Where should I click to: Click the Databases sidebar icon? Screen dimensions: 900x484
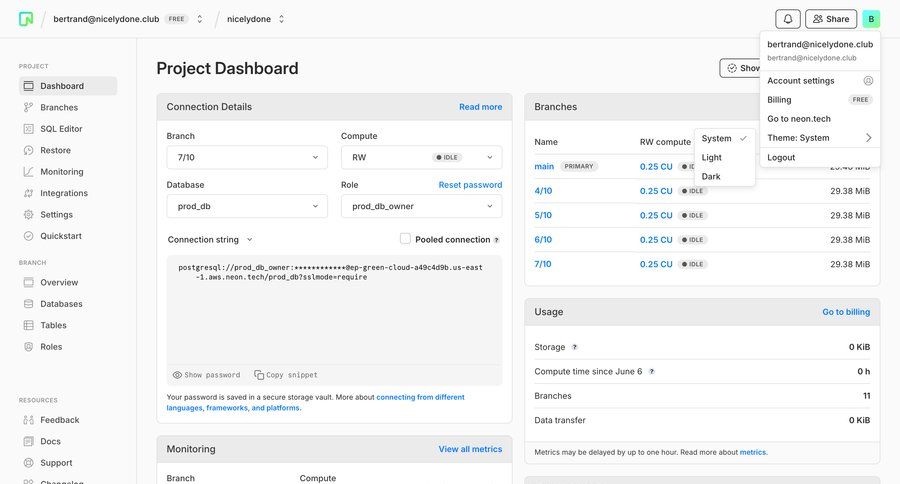pyautogui.click(x=29, y=304)
